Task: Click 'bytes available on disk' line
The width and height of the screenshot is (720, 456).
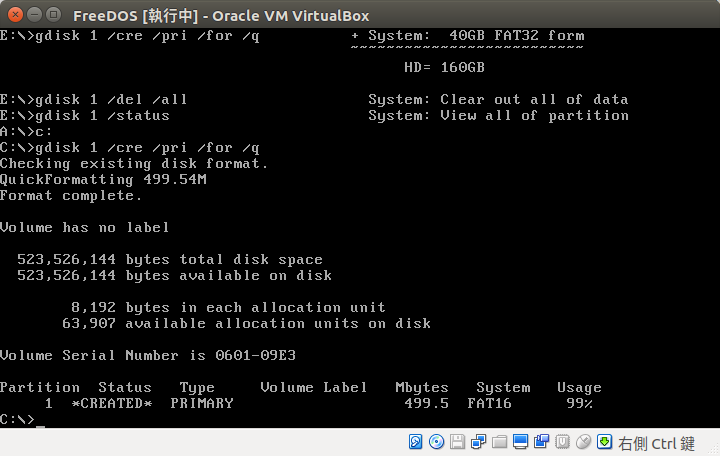Action: 174,276
